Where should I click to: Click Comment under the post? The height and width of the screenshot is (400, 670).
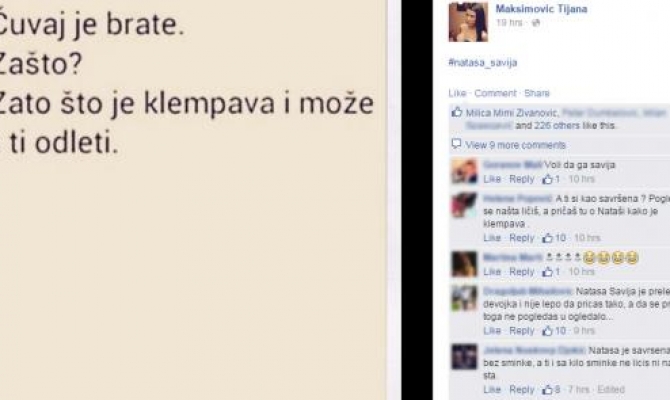click(495, 93)
